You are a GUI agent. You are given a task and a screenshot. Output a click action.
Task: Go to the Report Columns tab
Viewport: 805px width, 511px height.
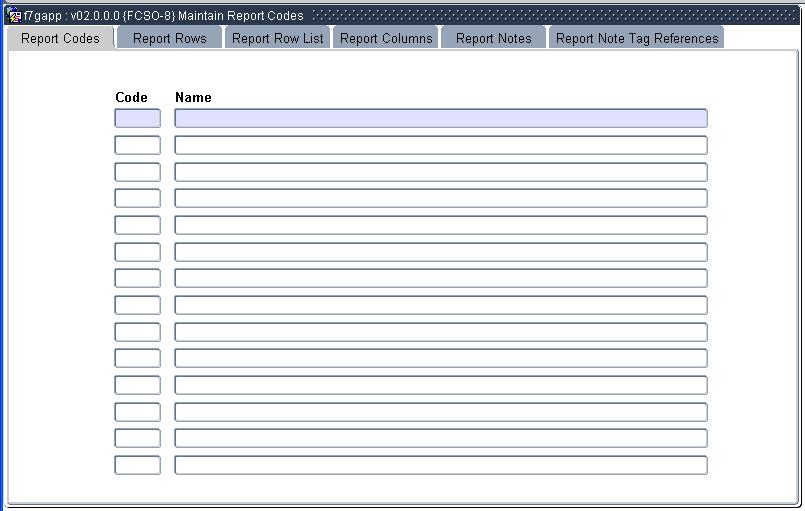[386, 38]
